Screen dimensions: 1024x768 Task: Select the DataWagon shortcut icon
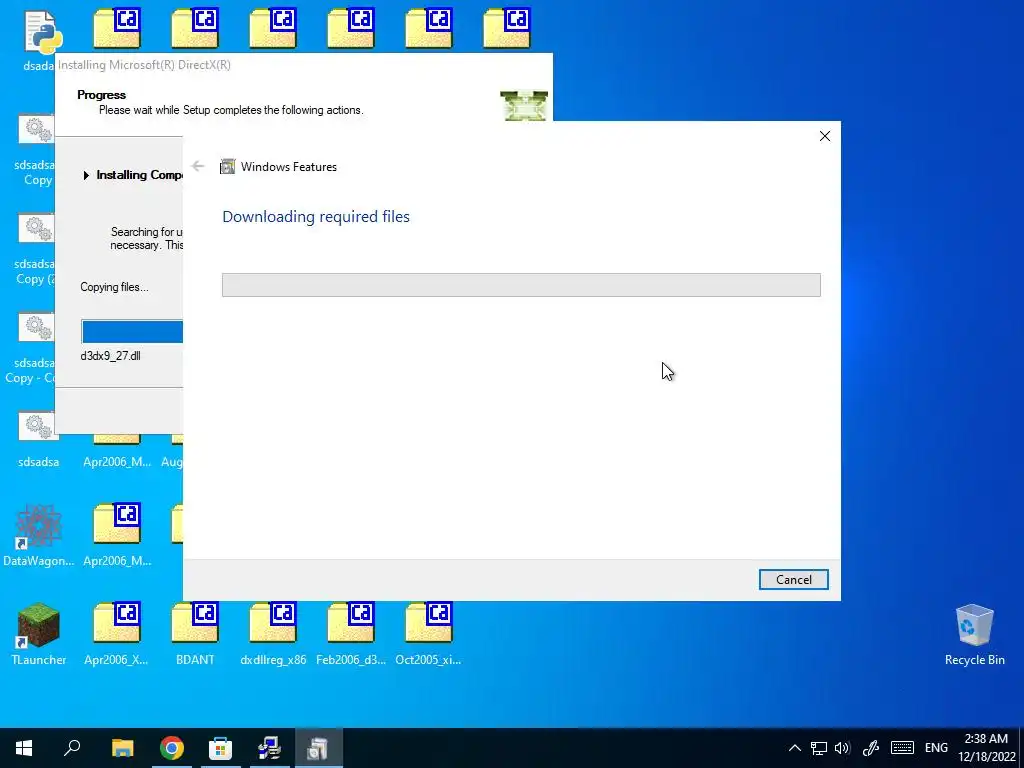[x=39, y=534]
